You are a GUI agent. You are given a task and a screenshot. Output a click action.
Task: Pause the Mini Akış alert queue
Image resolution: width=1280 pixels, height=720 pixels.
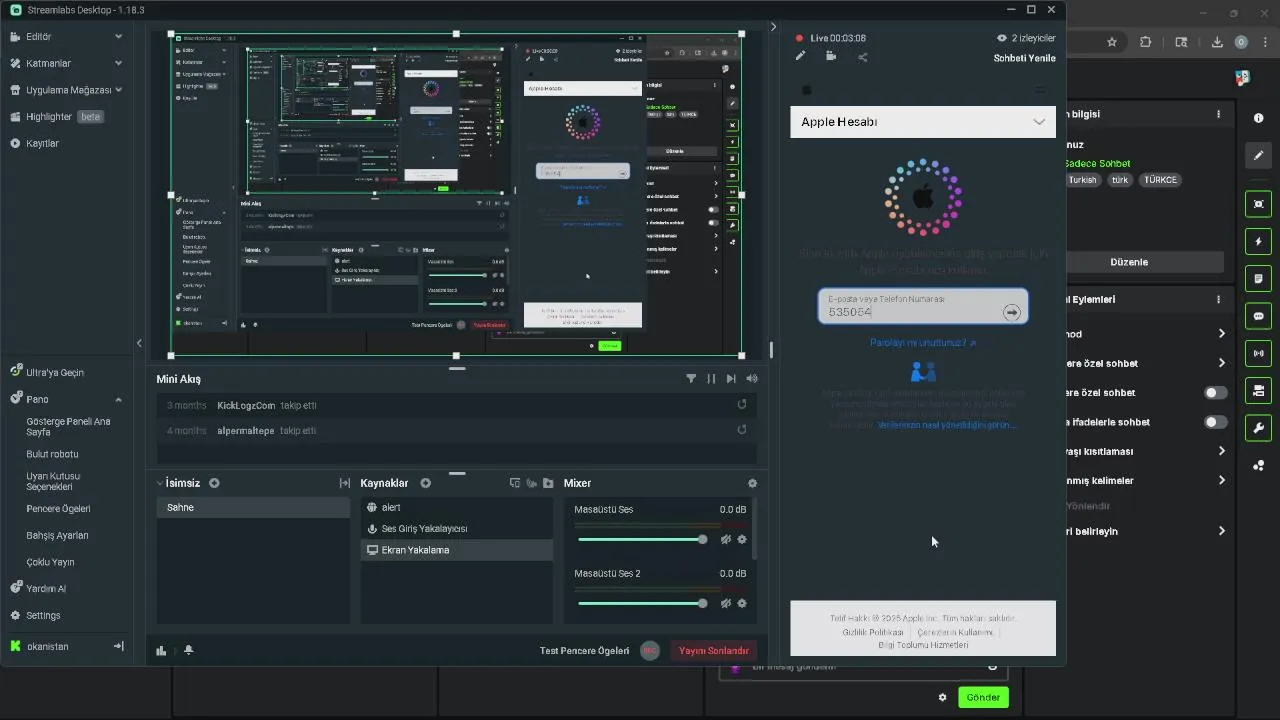(711, 379)
